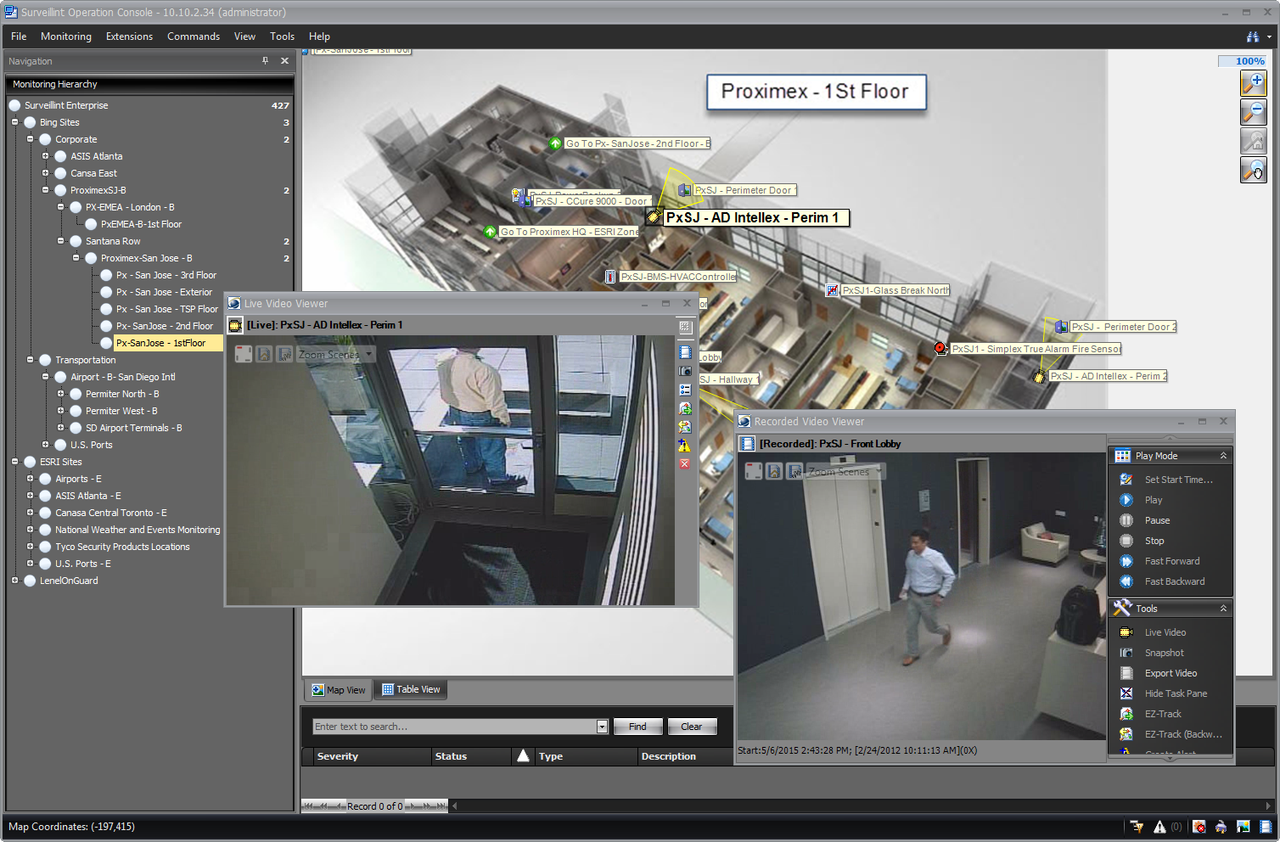Expand the Transportation tree node

click(x=29, y=359)
